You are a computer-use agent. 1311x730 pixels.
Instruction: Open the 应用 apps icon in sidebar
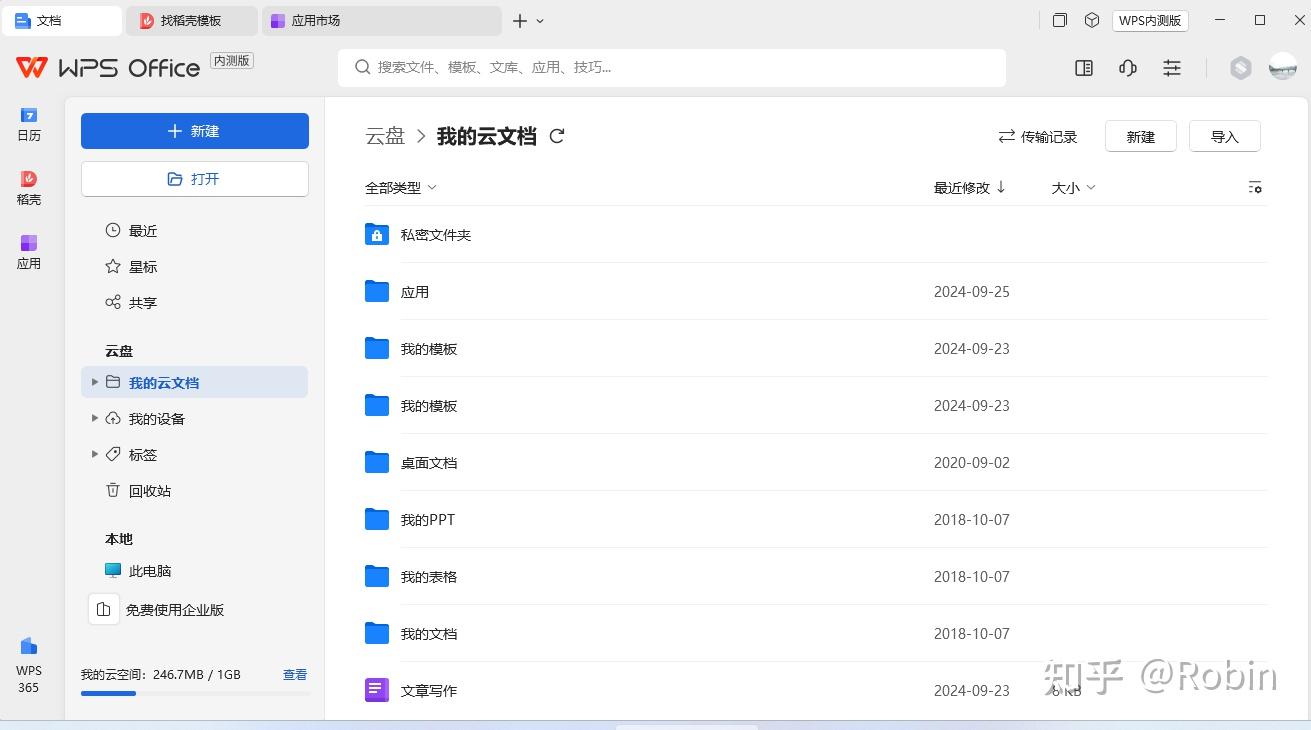[29, 250]
